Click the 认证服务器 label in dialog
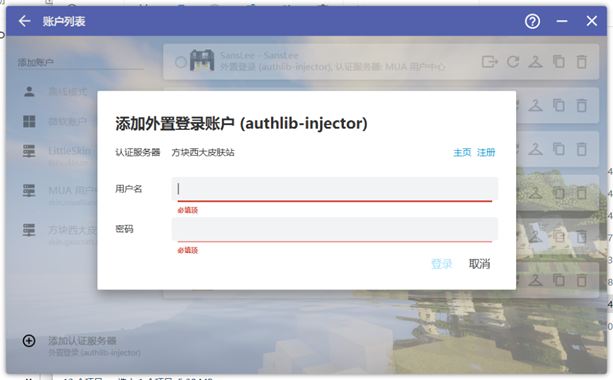The image size is (613, 380). click(138, 152)
